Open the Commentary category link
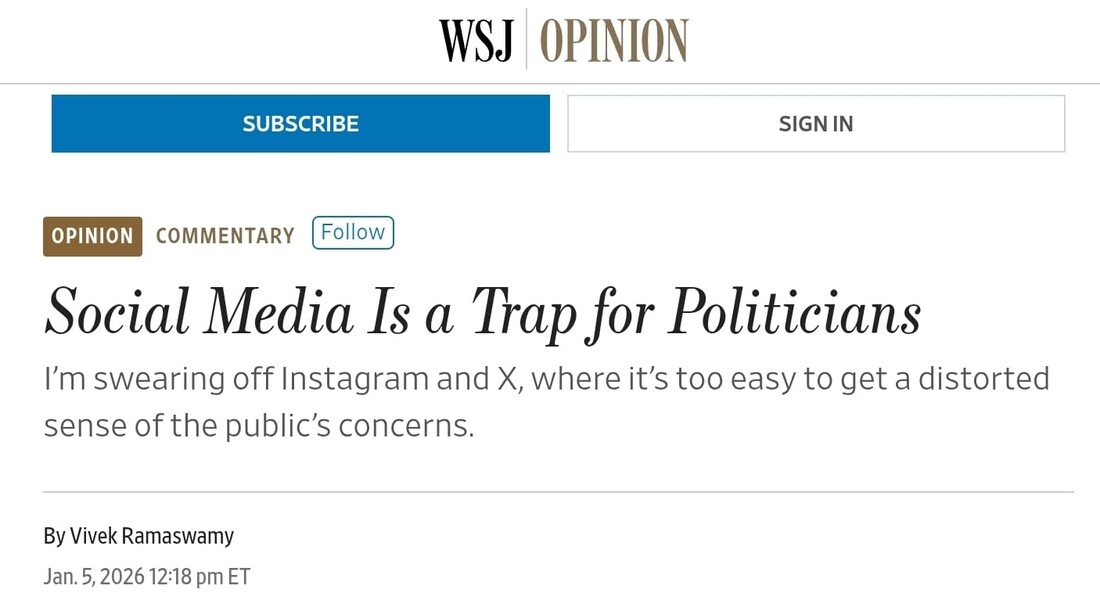Screen dimensions: 1100x600 click(x=225, y=236)
